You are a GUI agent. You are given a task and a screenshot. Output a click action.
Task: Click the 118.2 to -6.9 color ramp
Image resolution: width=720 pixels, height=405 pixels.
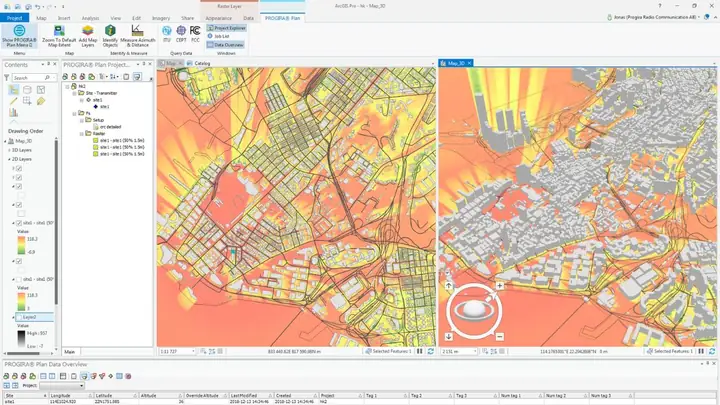(x=21, y=245)
